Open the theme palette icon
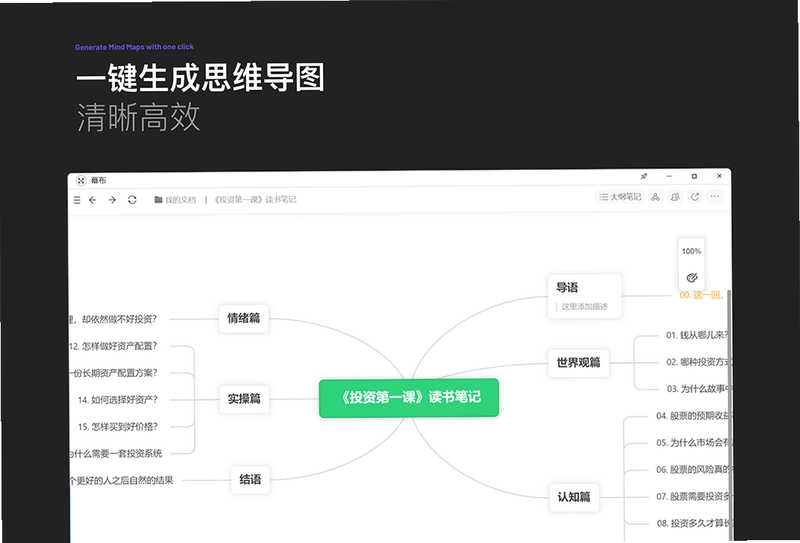This screenshot has height=543, width=800. pyautogui.click(x=692, y=277)
